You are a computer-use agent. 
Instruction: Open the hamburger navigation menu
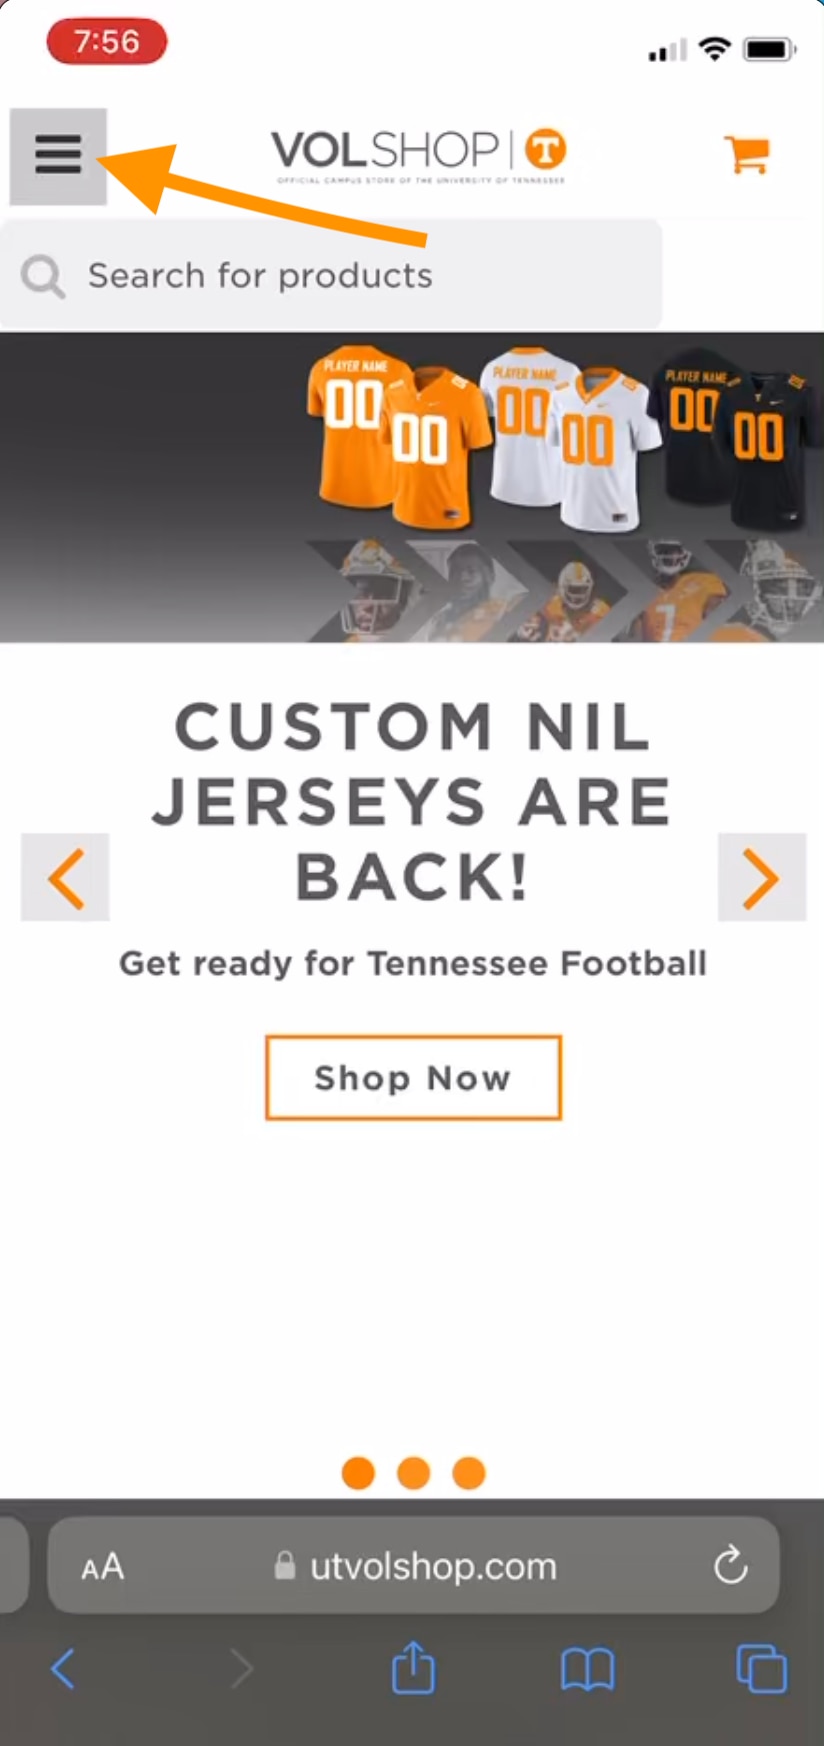point(58,156)
